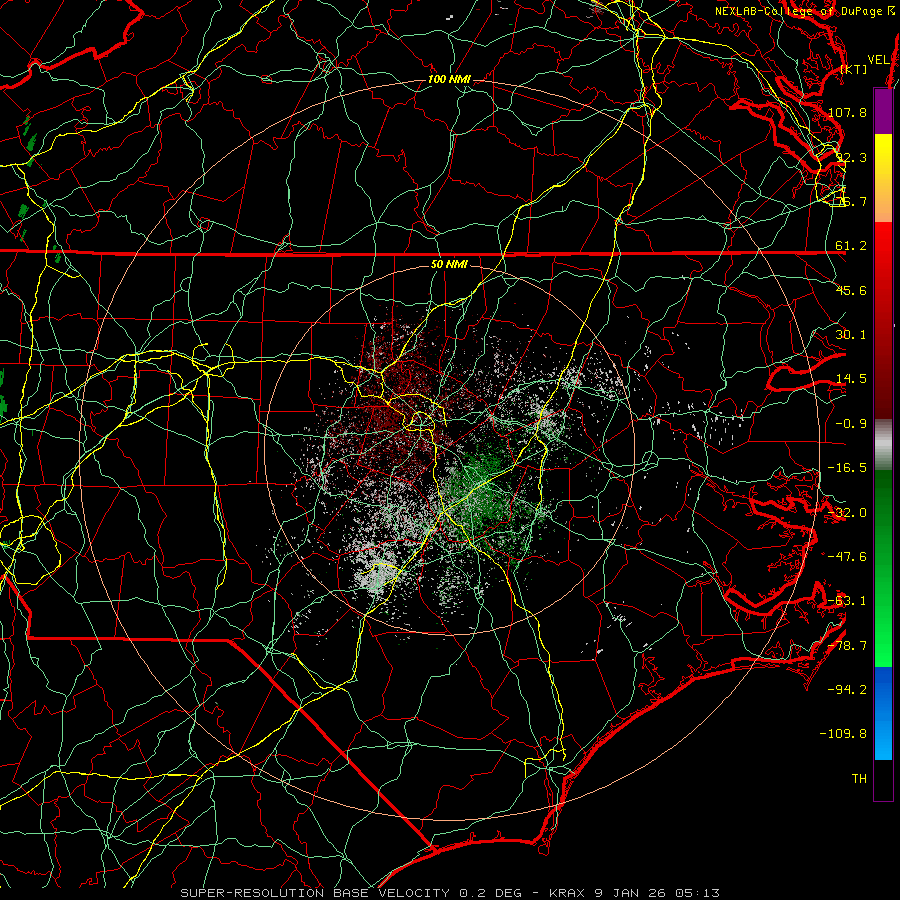Select the -32.0 value on the velocity scale
This screenshot has height=900, width=900.
pos(847,513)
